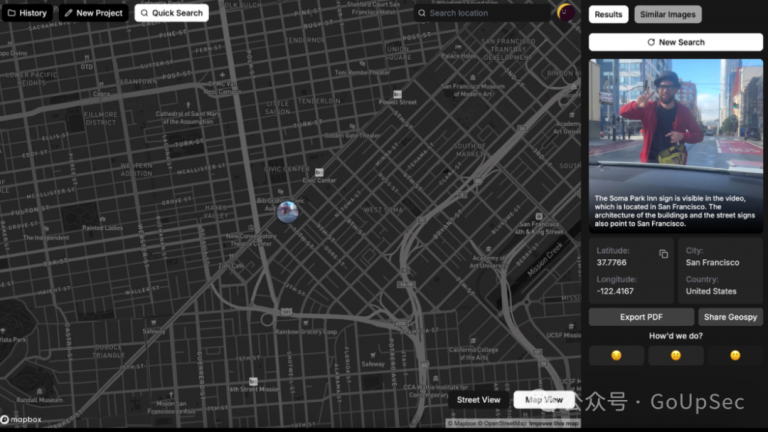The height and width of the screenshot is (432, 768).
Task: Rate the result with the right emoji
Action: (735, 355)
